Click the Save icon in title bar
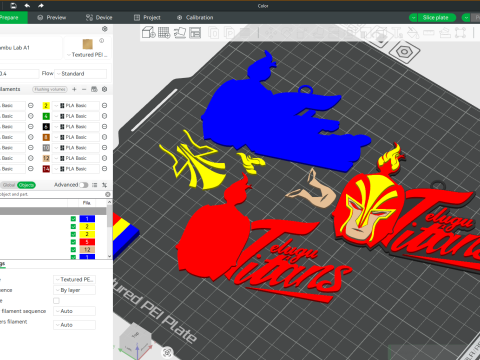Viewport: 480px width, 360px height. click(13, 6)
